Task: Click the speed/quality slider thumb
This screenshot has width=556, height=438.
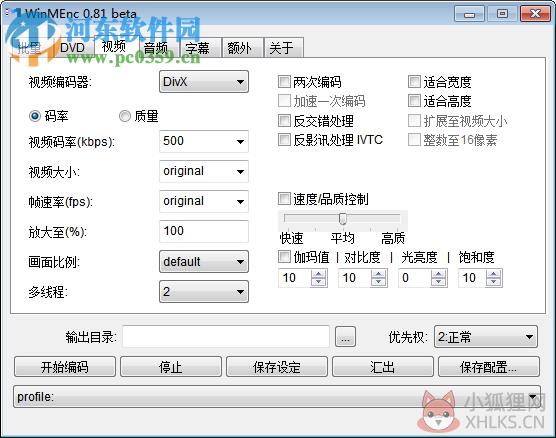Action: (343, 218)
